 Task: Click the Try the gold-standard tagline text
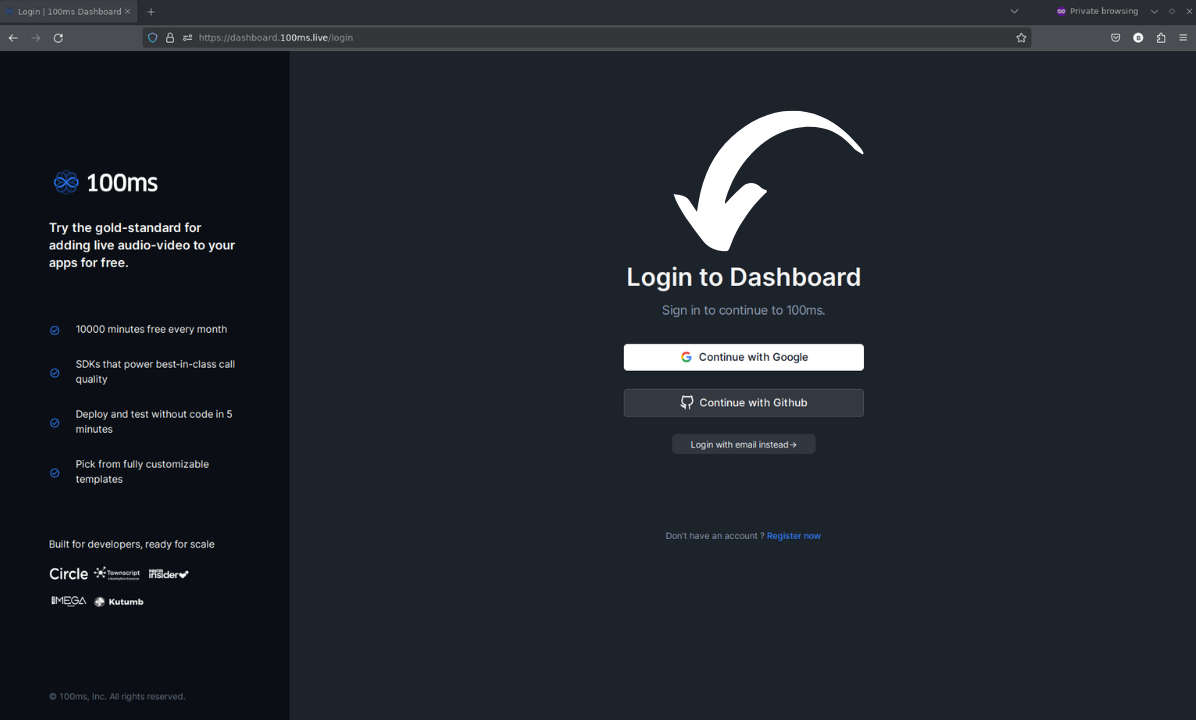click(142, 245)
